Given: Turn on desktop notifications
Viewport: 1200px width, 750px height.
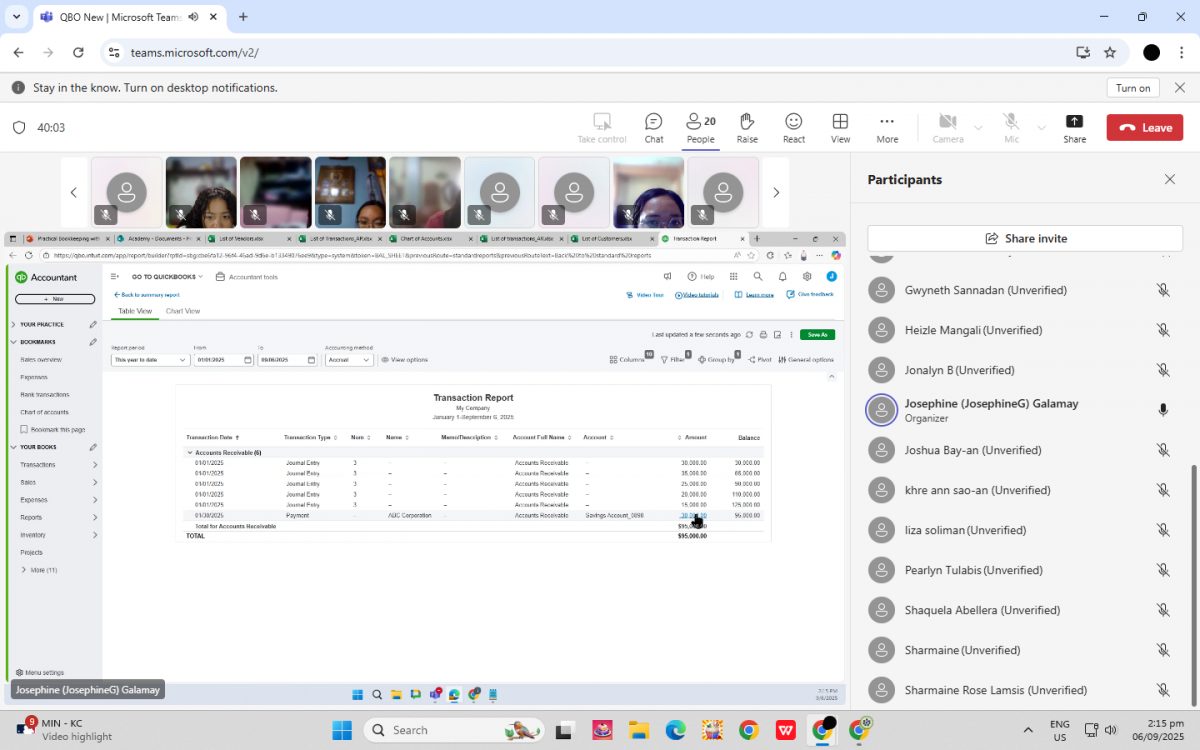Looking at the screenshot, I should (x=1133, y=88).
